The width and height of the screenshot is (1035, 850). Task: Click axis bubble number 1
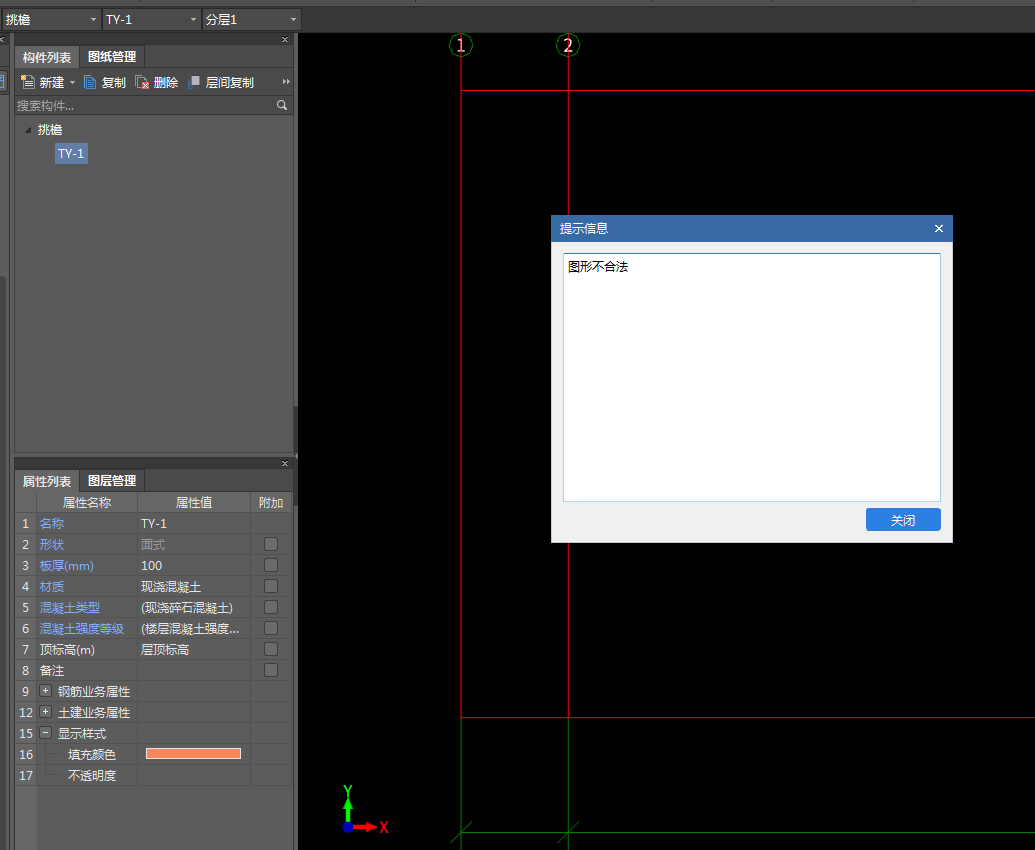[461, 46]
